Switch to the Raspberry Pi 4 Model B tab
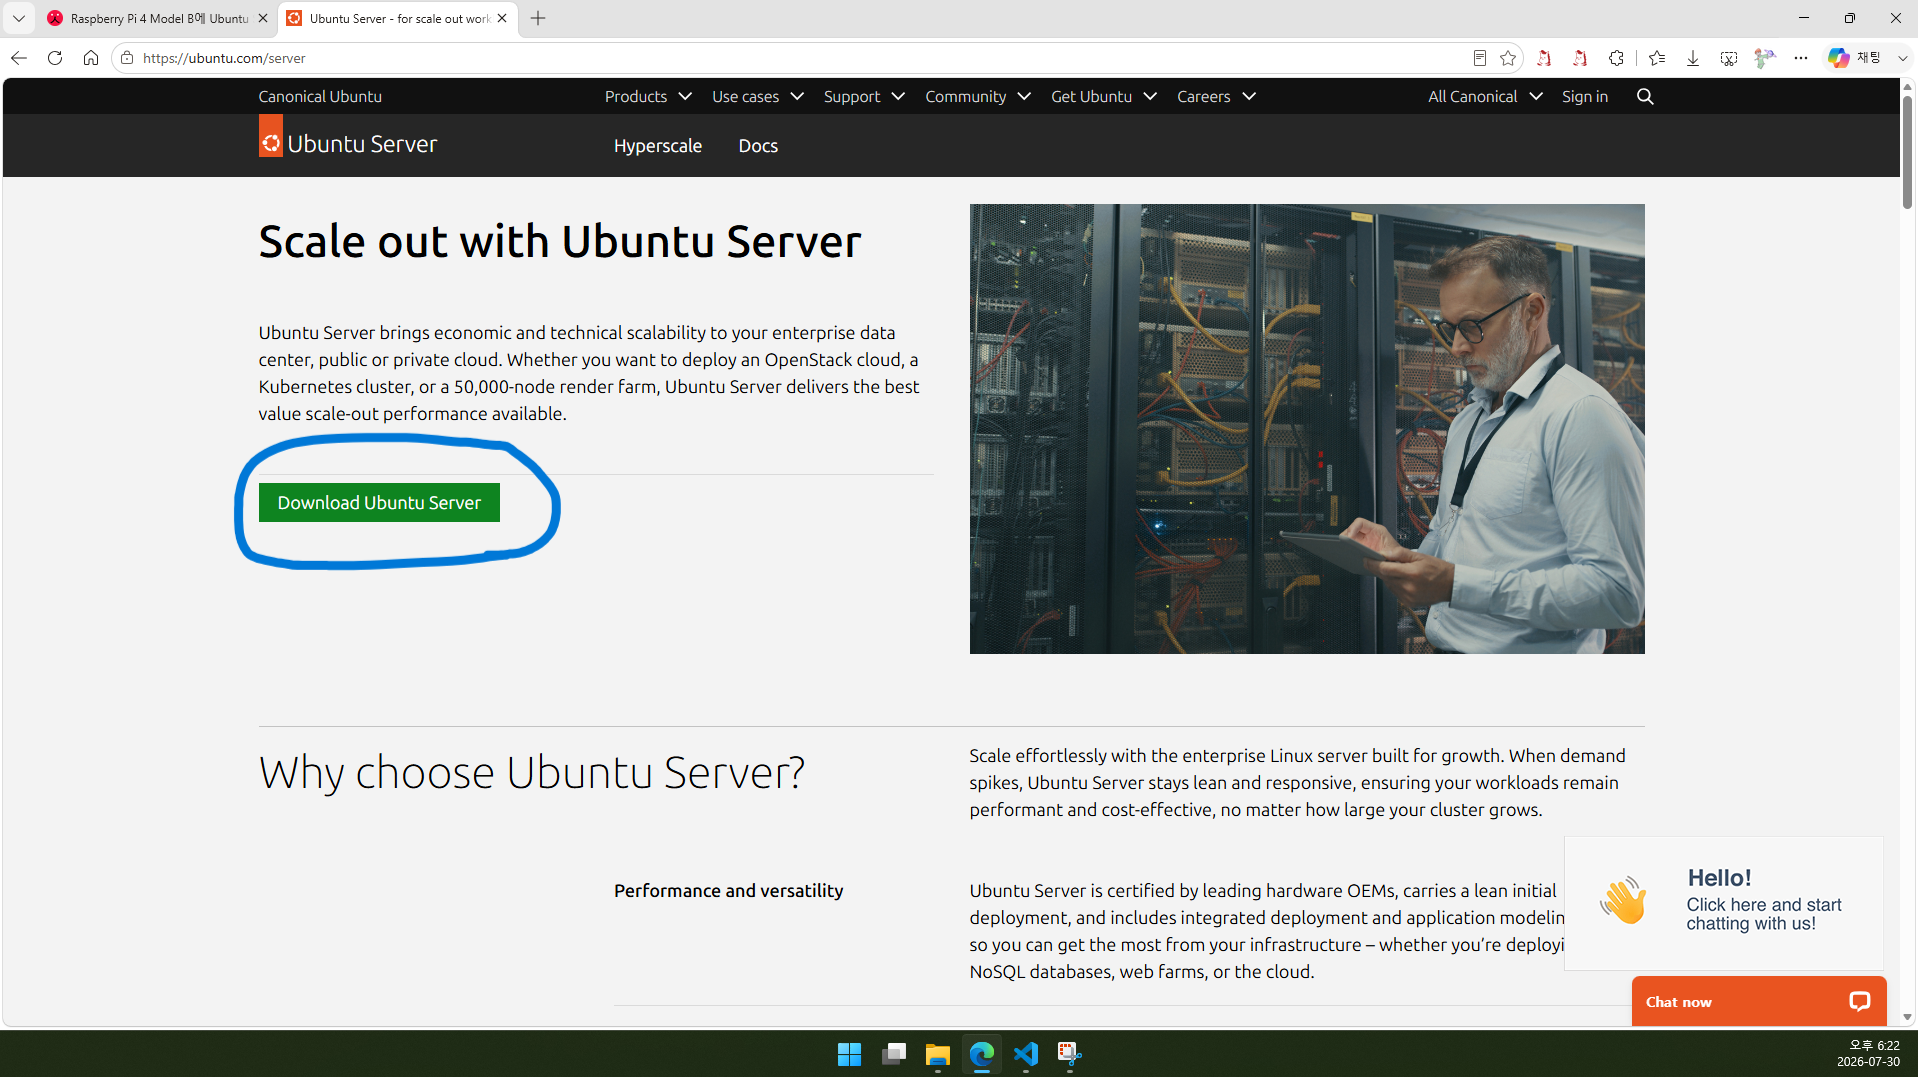The width and height of the screenshot is (1918, 1077). point(158,18)
